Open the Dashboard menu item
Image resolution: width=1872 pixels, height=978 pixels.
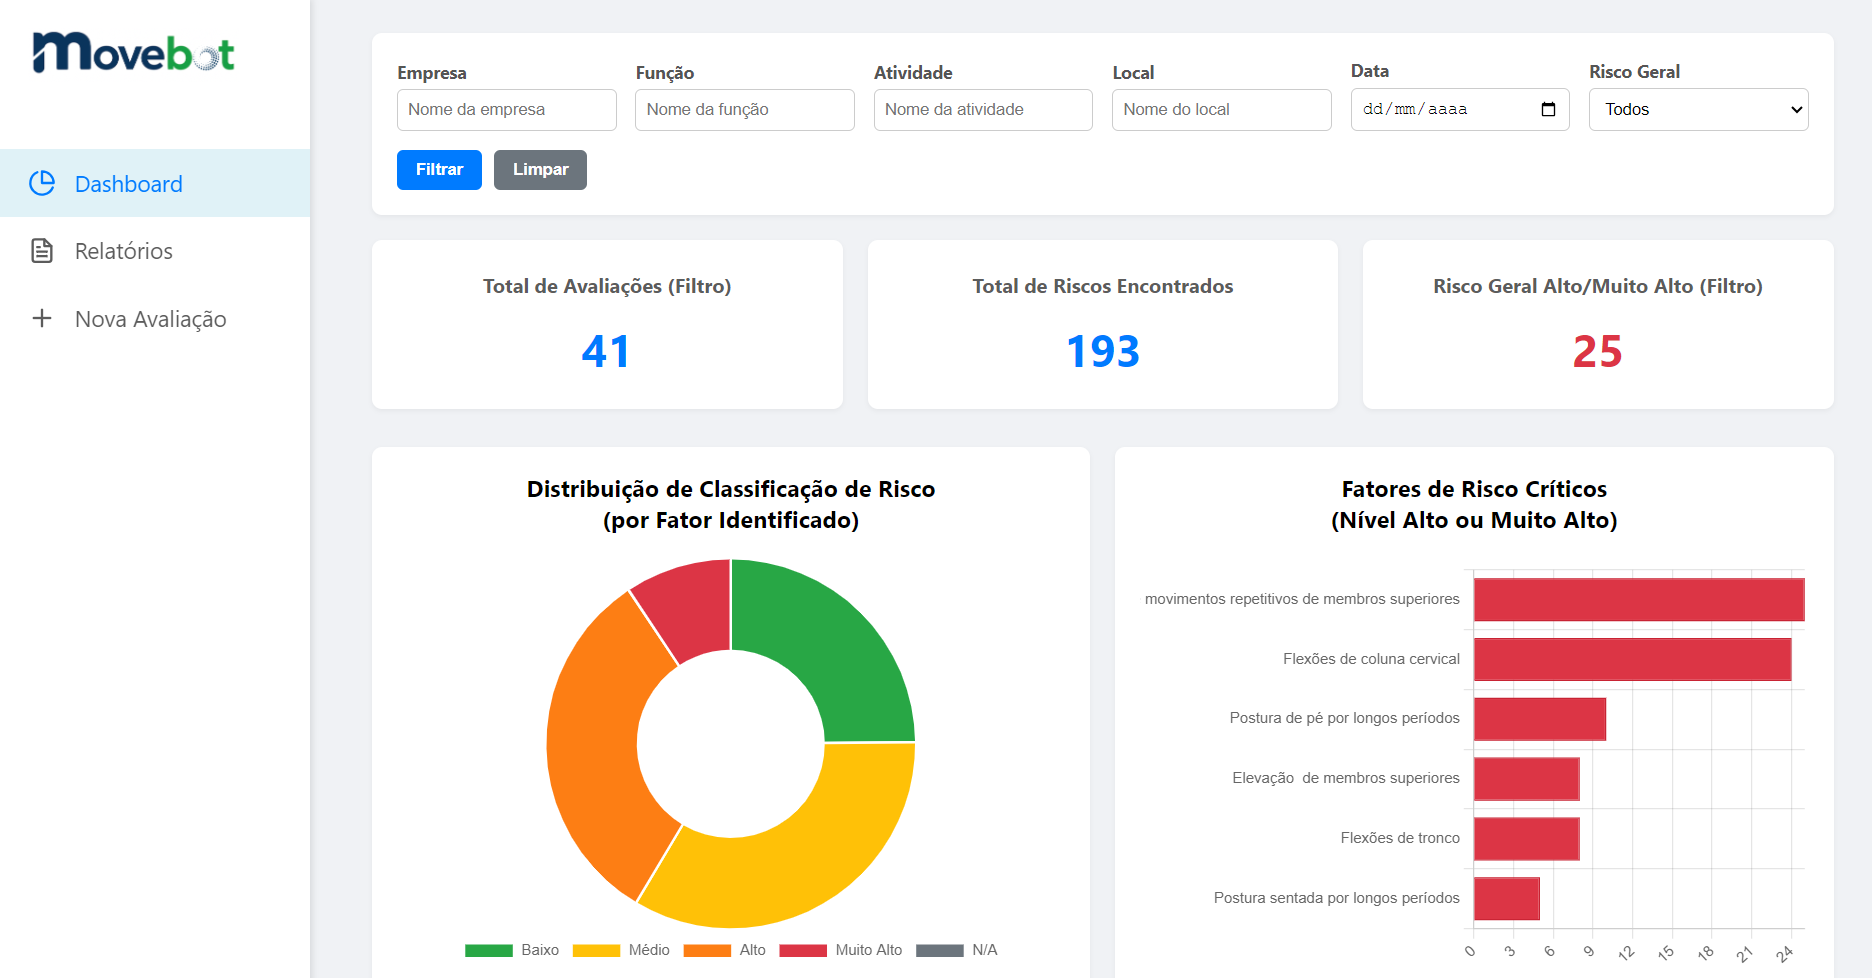[155, 183]
